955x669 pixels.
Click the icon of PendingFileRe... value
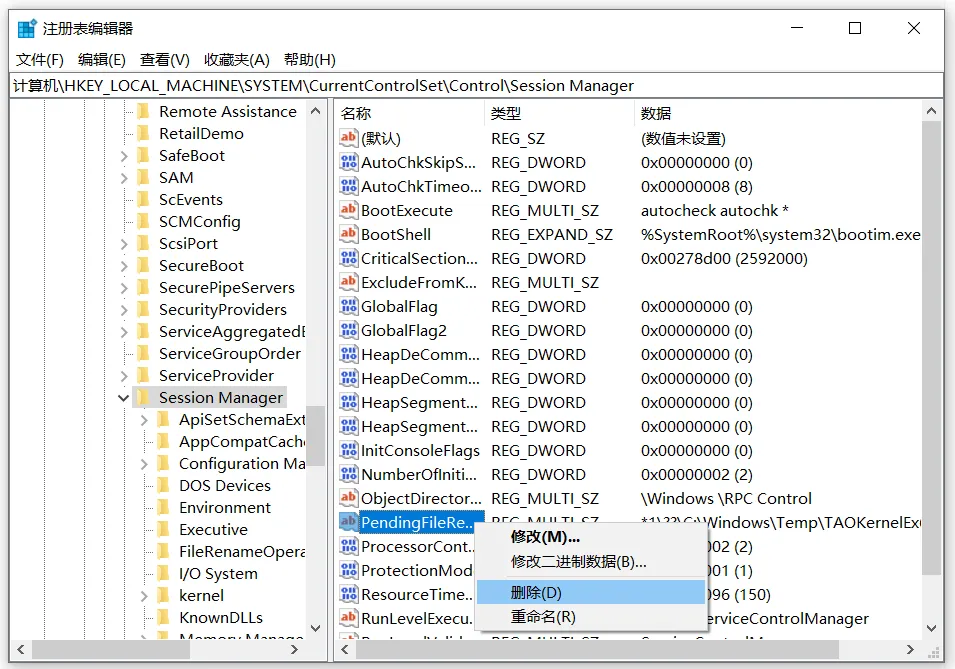(x=348, y=522)
